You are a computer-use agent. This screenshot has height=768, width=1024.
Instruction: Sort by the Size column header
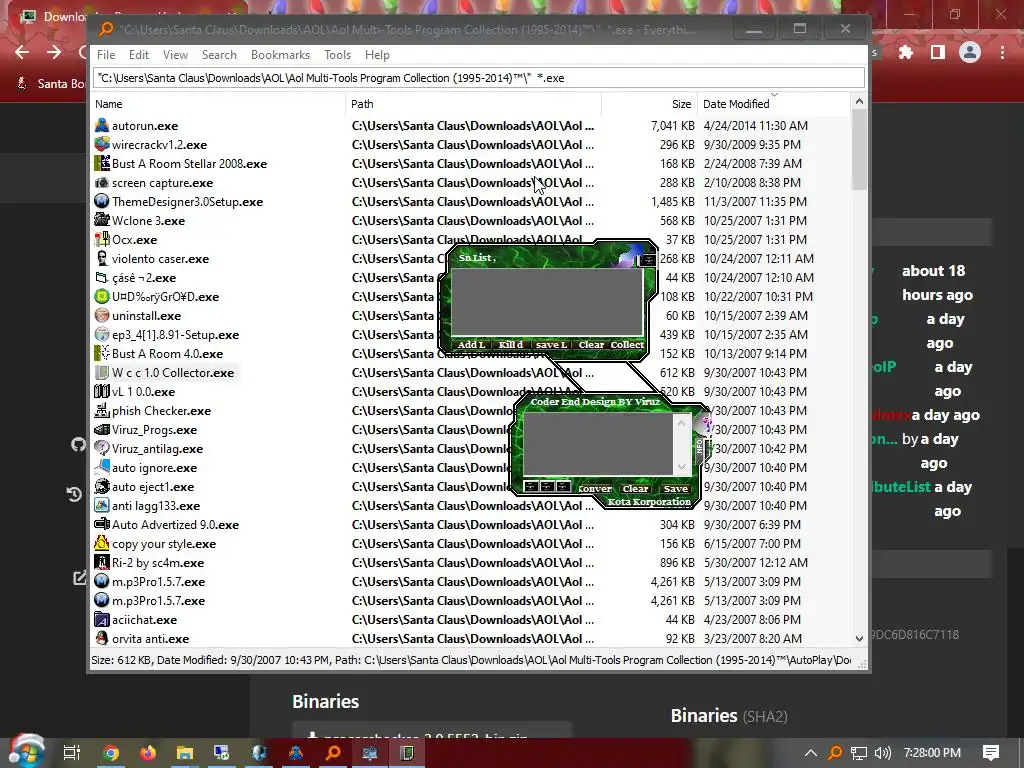coord(649,104)
